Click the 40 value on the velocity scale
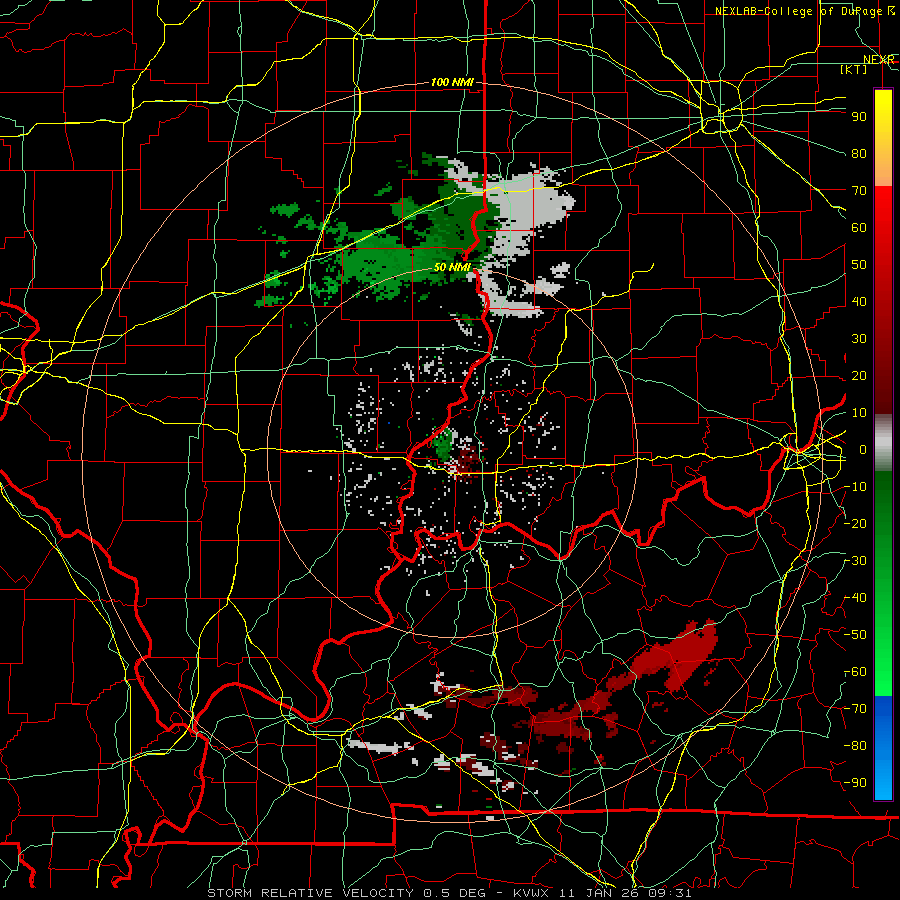This screenshot has width=900, height=900. coord(859,302)
